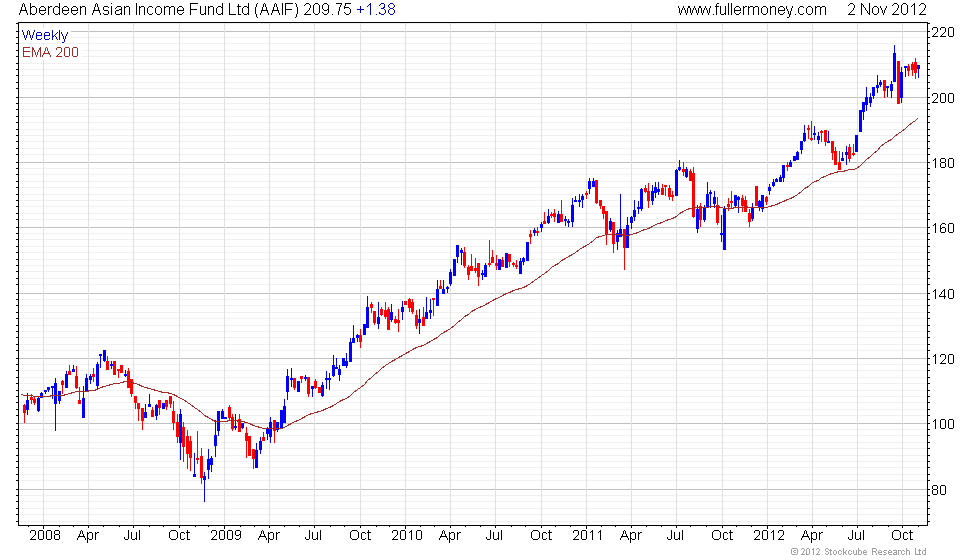
Task: Click the 2008 year axis label
Action: tap(45, 535)
